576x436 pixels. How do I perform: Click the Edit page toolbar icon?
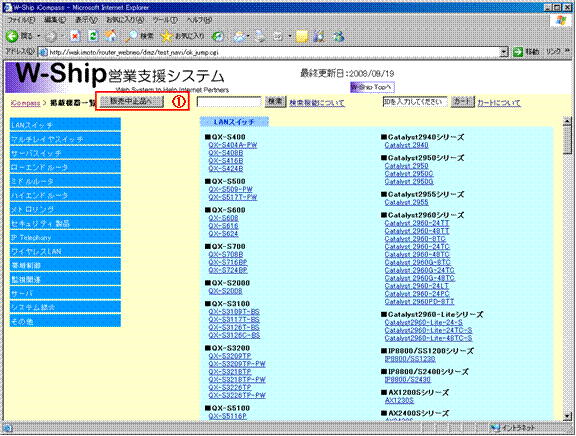coord(278,36)
